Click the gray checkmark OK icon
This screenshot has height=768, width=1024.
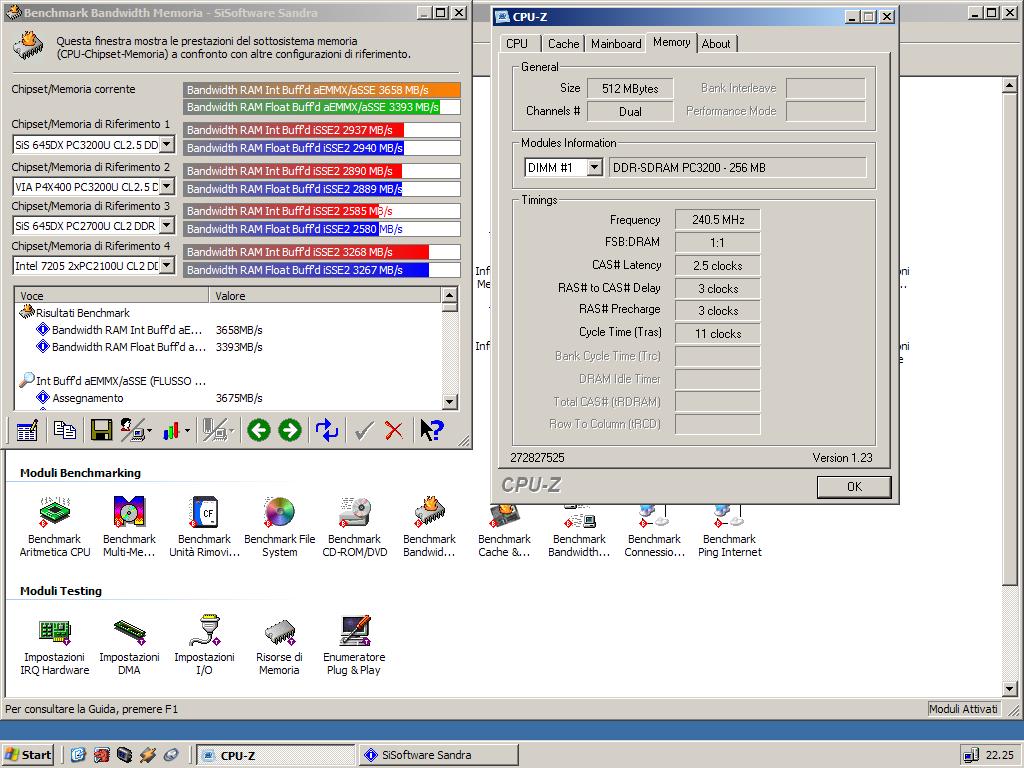pos(363,430)
